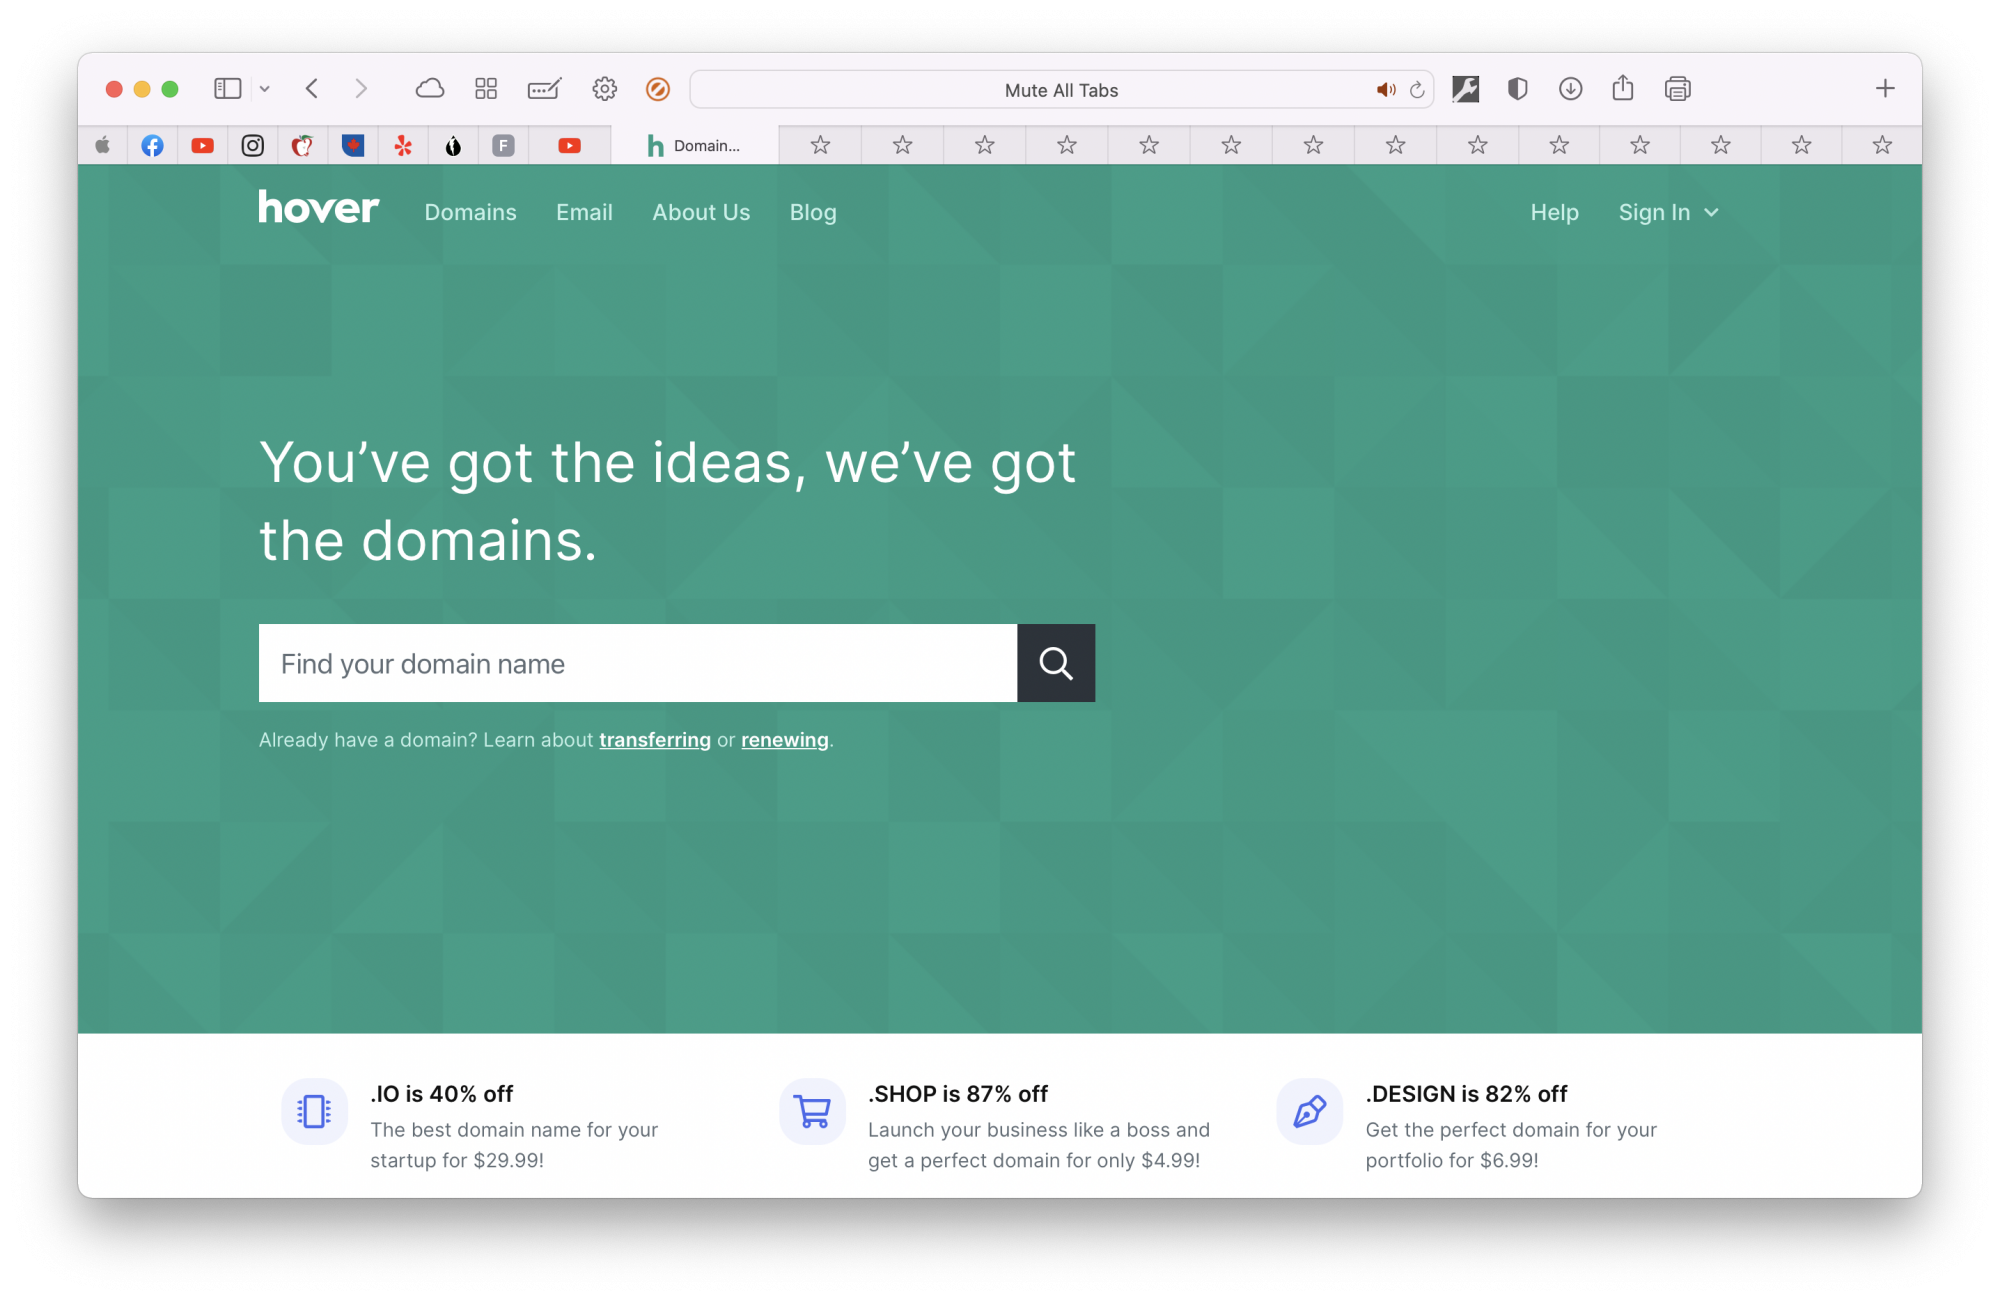This screenshot has height=1301, width=2000.
Task: Go to the Blog
Action: coord(813,212)
